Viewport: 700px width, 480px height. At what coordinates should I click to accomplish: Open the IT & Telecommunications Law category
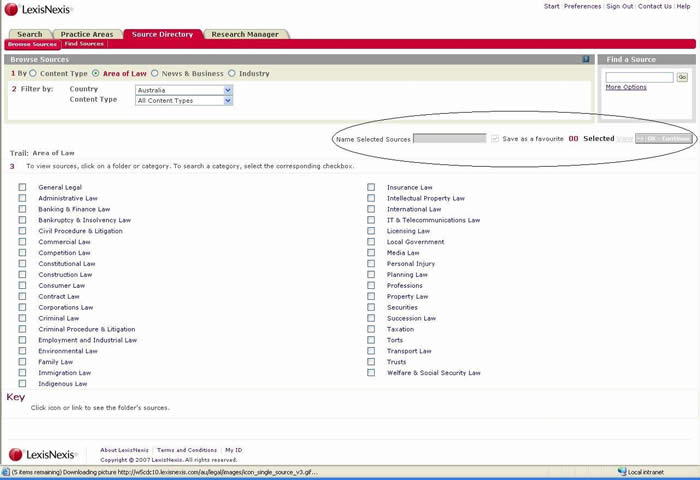click(x=433, y=220)
